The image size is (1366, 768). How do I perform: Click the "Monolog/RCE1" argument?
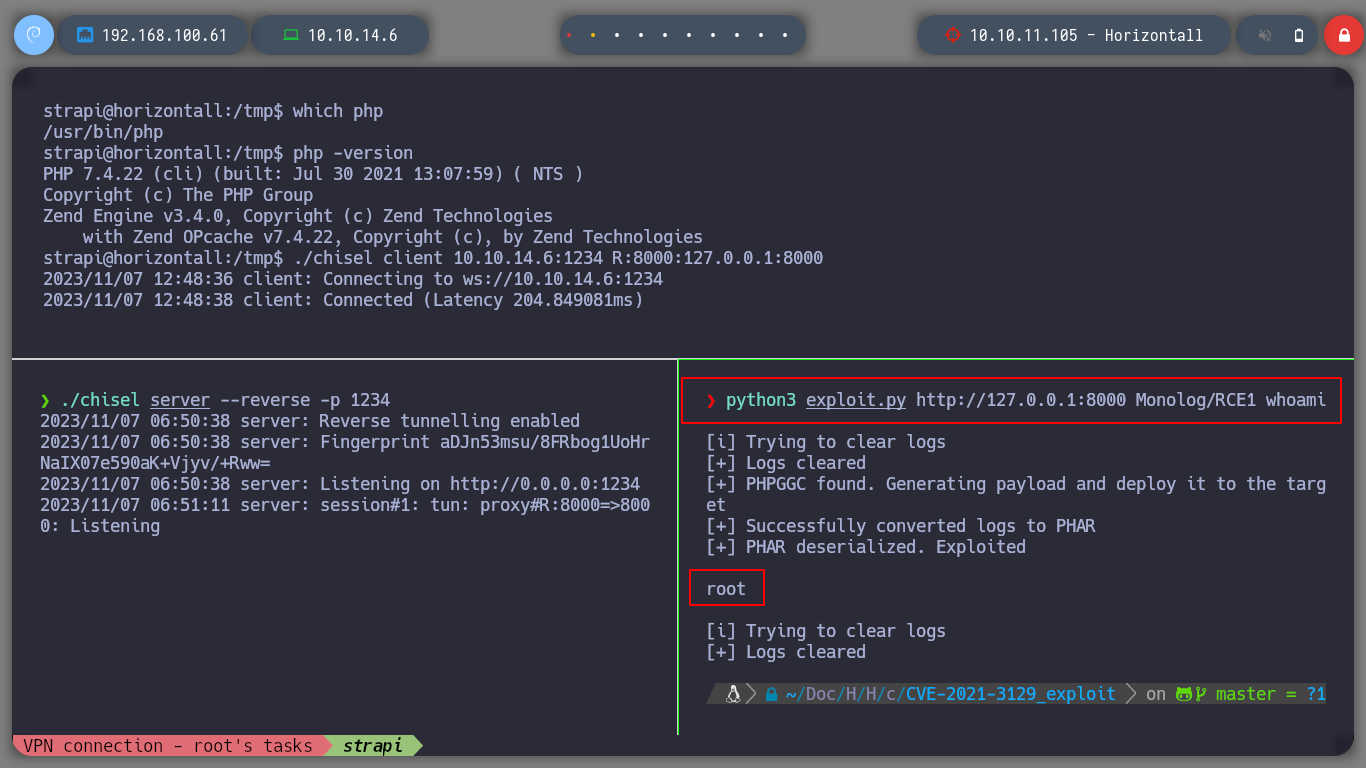(x=1196, y=400)
